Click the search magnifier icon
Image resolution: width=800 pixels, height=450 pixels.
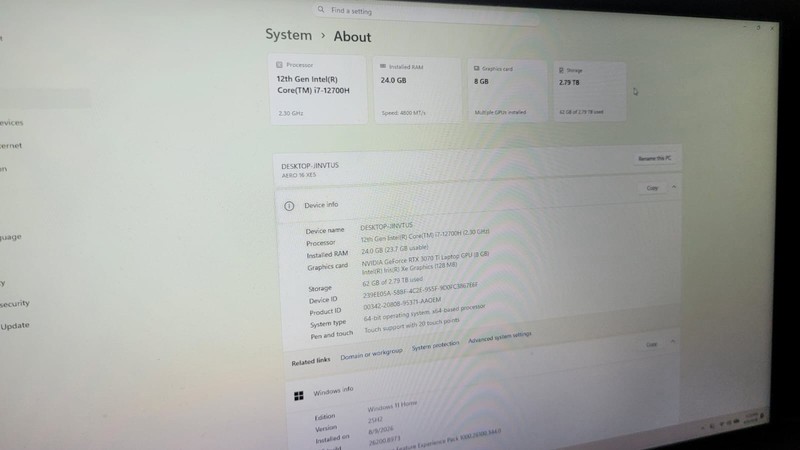(x=320, y=9)
